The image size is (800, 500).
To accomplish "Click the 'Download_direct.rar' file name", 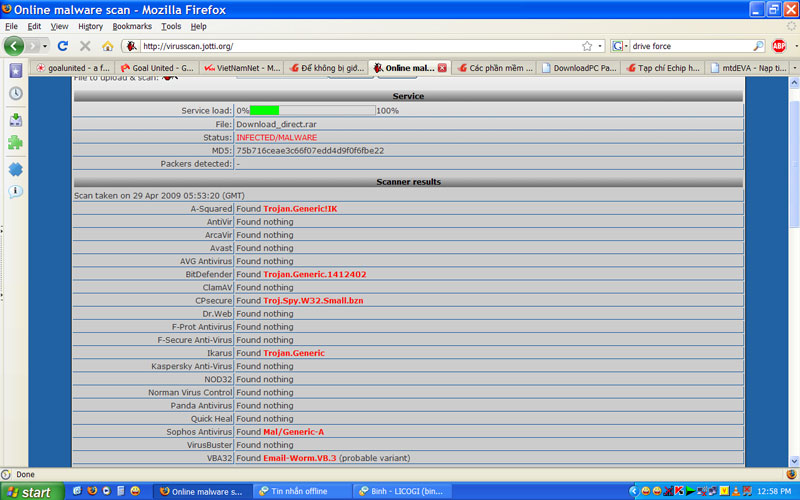I will [276, 124].
